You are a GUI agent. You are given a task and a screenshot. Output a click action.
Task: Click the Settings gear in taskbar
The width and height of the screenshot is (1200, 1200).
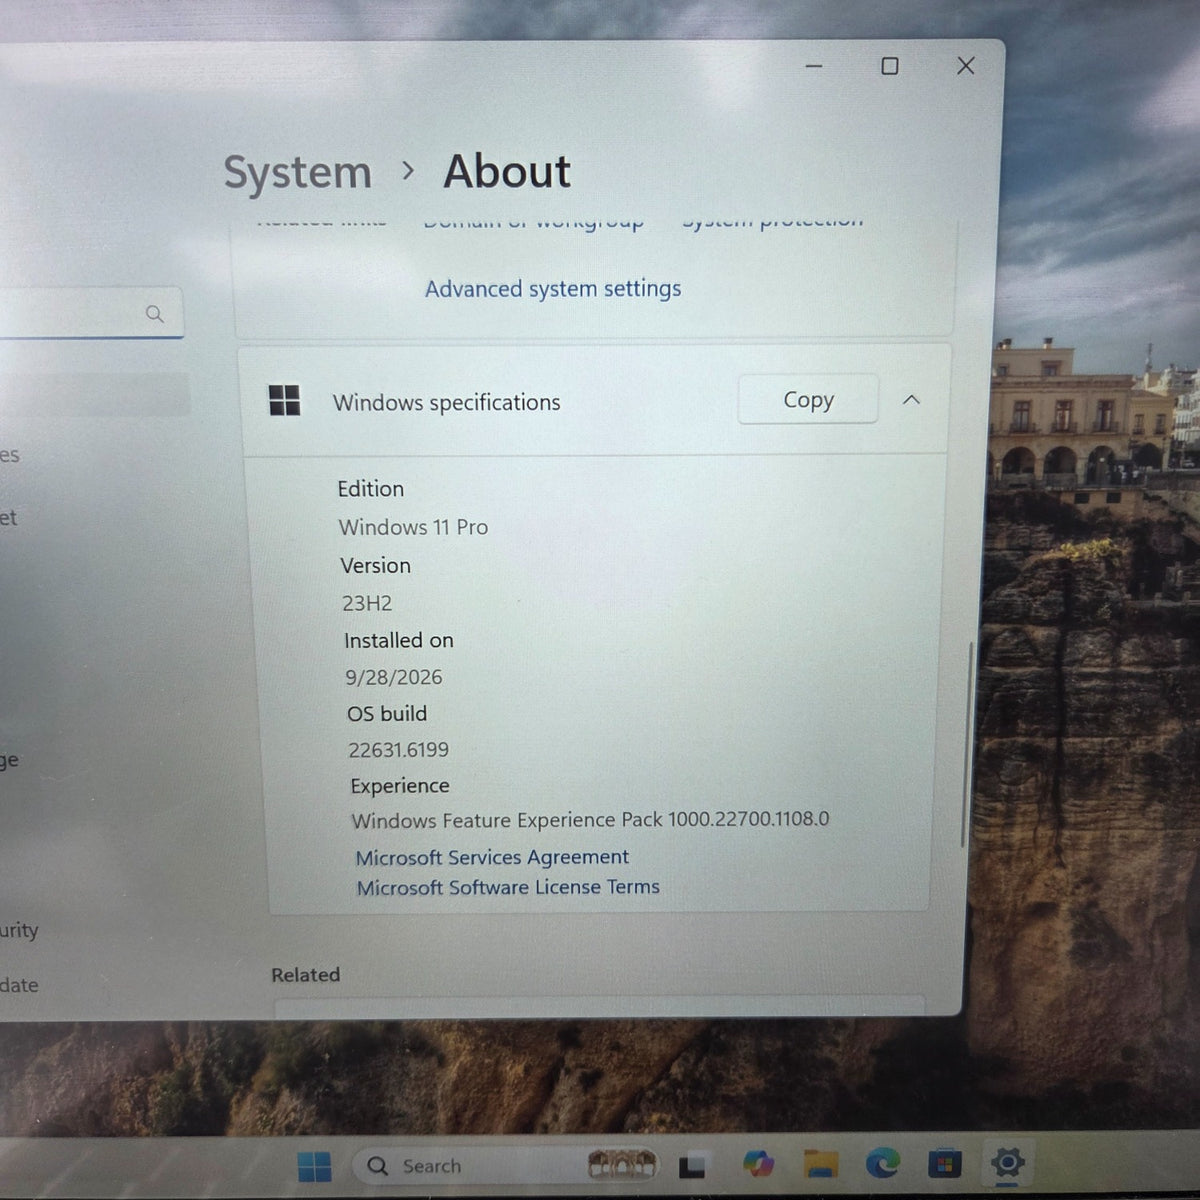coord(1007,1162)
